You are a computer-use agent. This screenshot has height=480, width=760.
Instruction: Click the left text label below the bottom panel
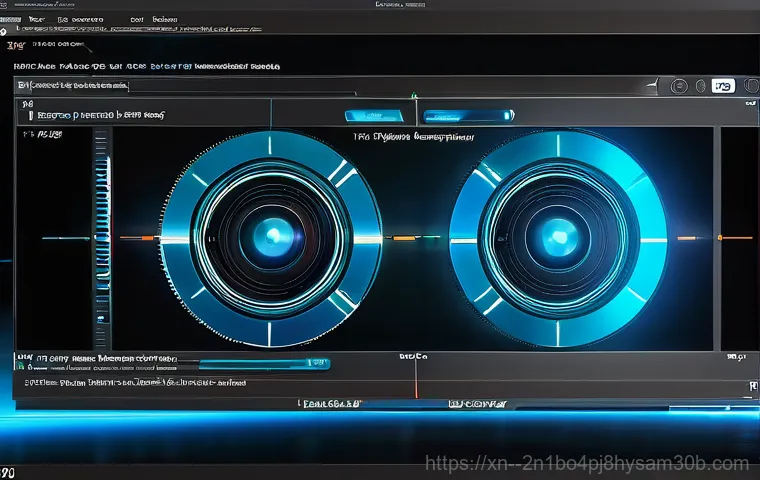point(330,404)
